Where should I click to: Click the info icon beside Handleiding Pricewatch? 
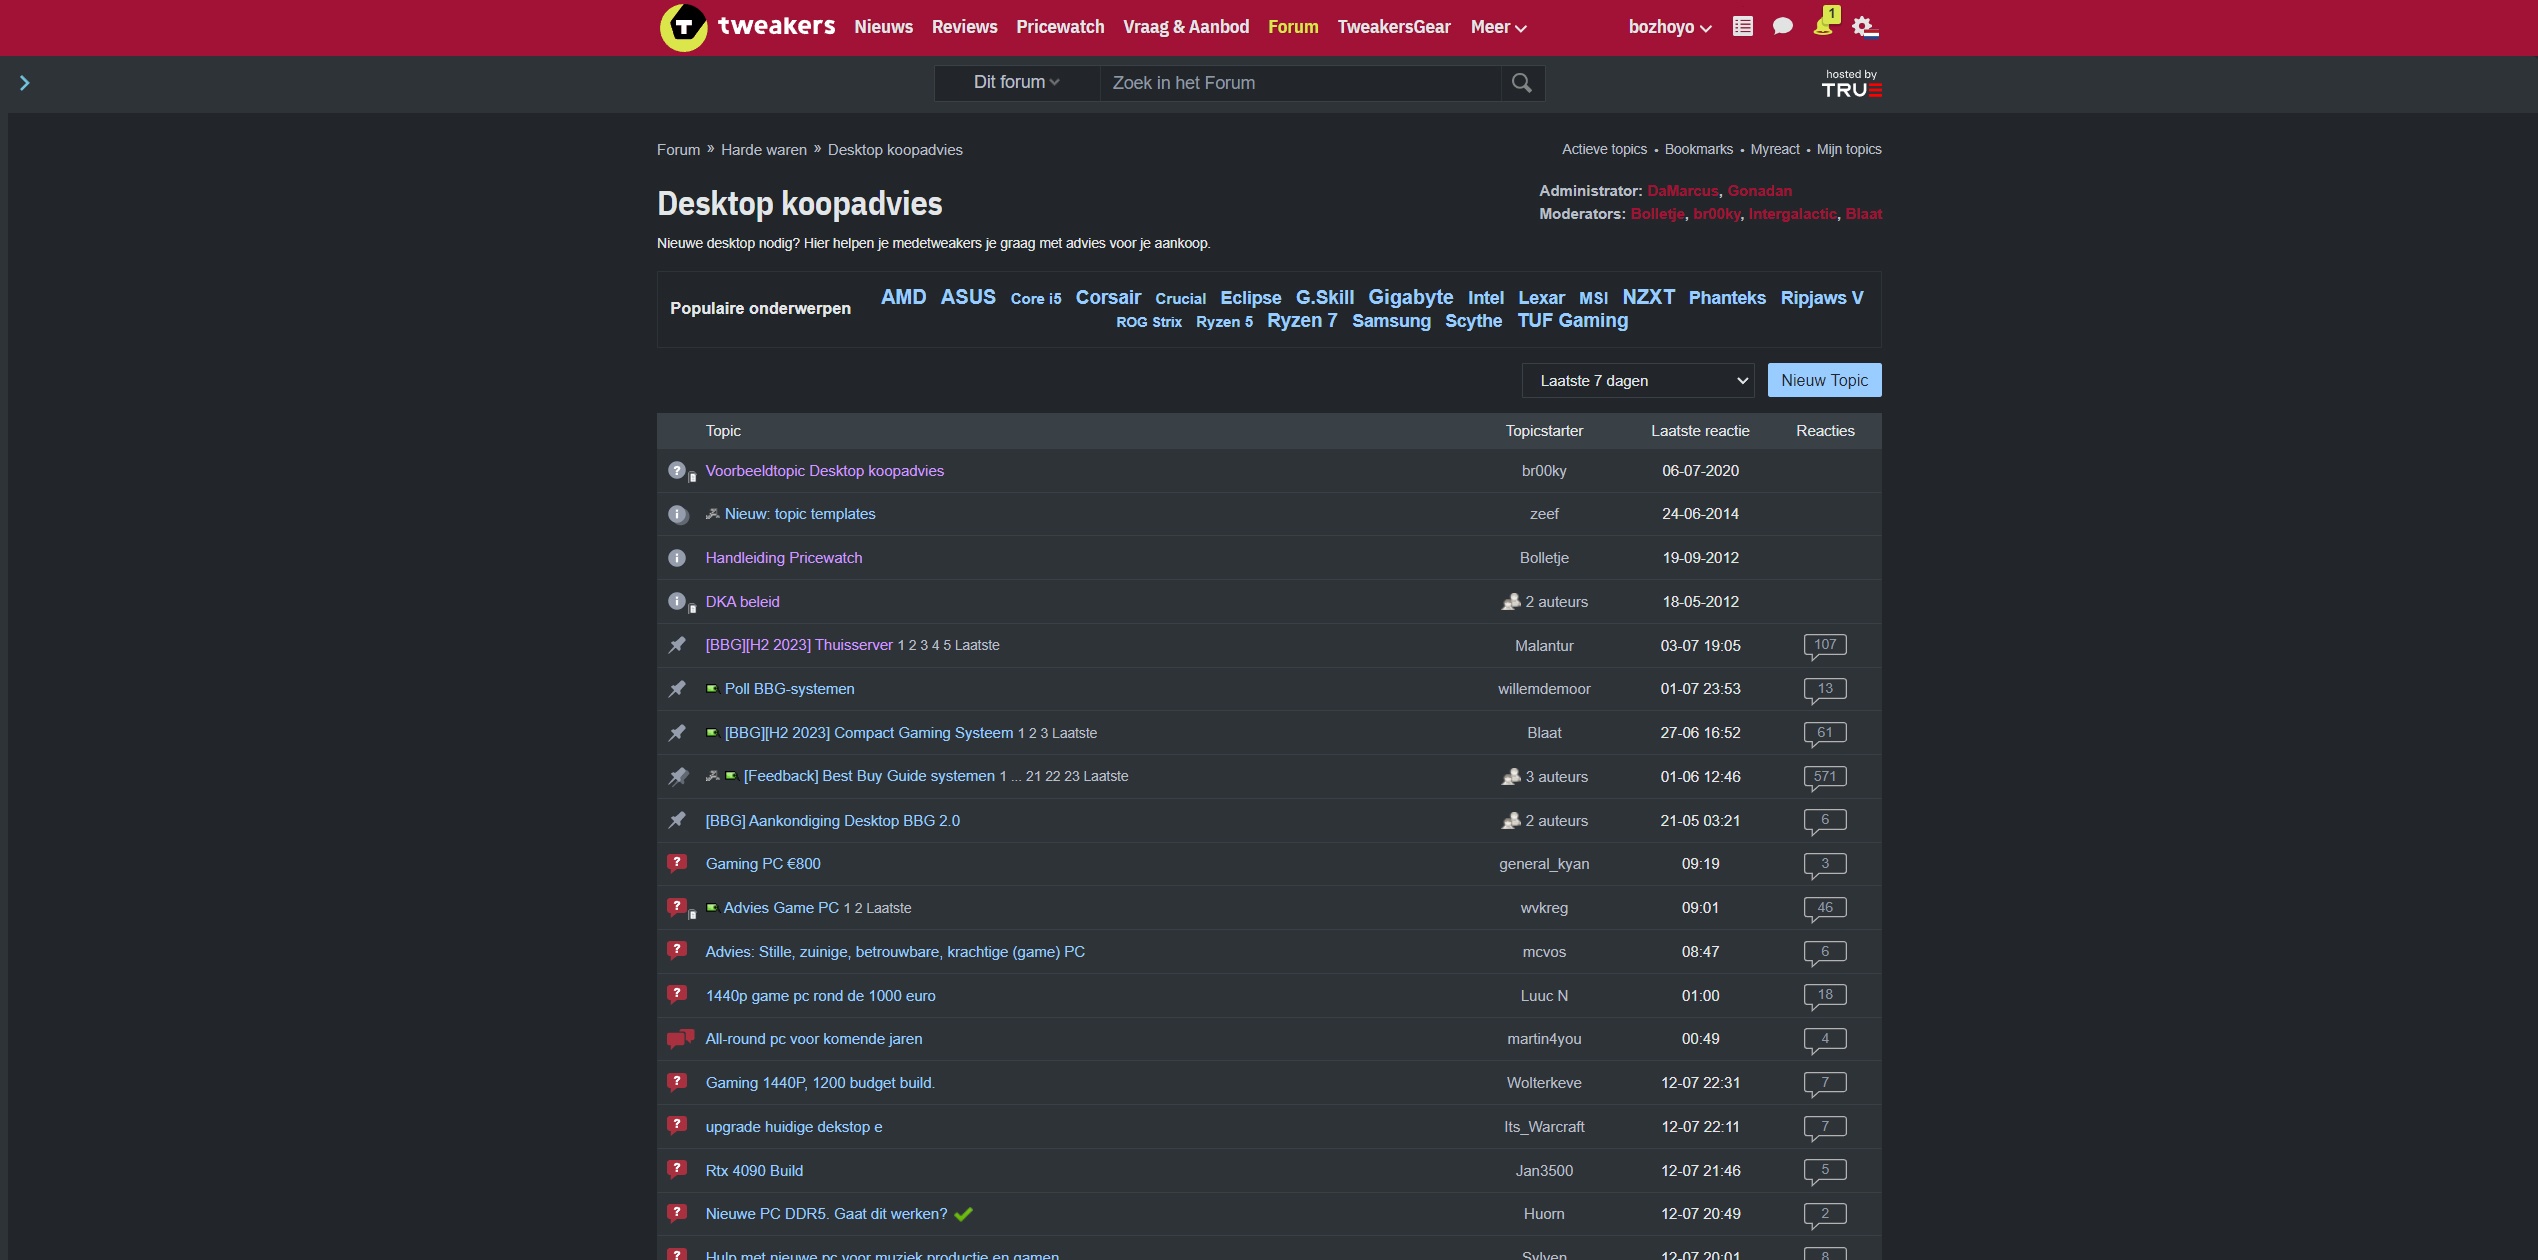click(678, 558)
